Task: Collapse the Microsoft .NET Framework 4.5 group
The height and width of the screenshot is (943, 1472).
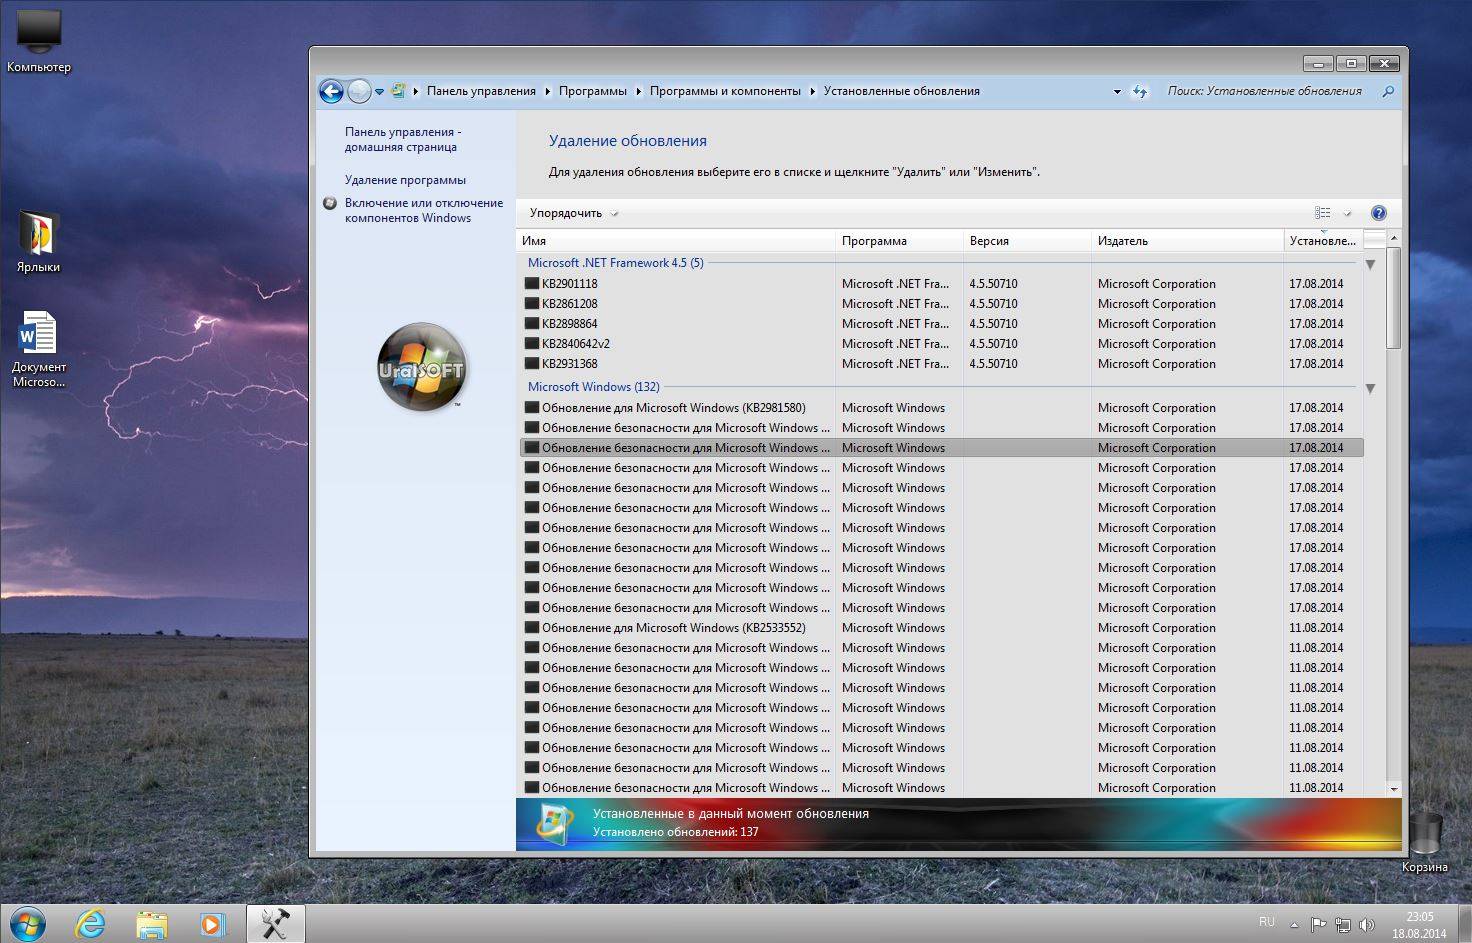Action: pos(1370,264)
